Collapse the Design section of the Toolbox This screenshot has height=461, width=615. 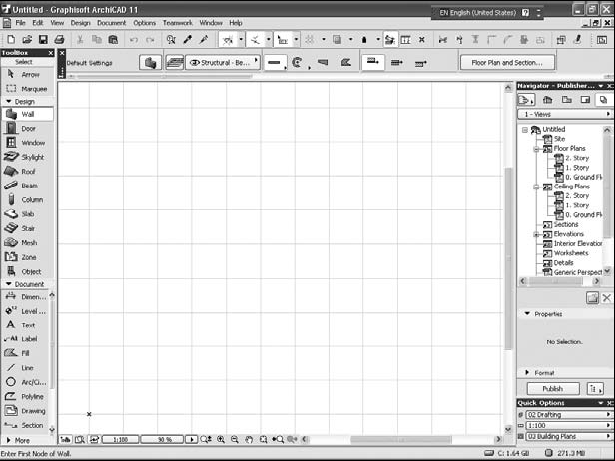pos(8,101)
